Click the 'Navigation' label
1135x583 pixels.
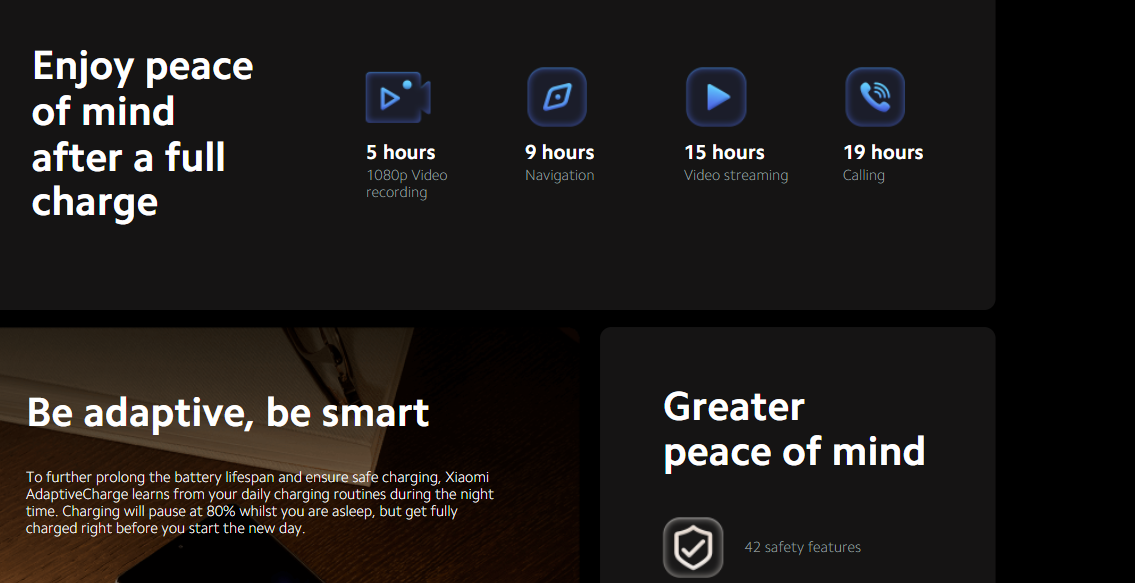tap(560, 175)
